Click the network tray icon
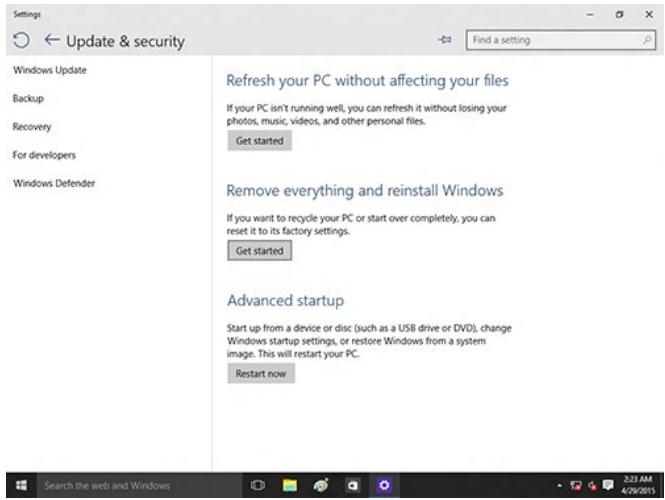 pyautogui.click(x=576, y=486)
